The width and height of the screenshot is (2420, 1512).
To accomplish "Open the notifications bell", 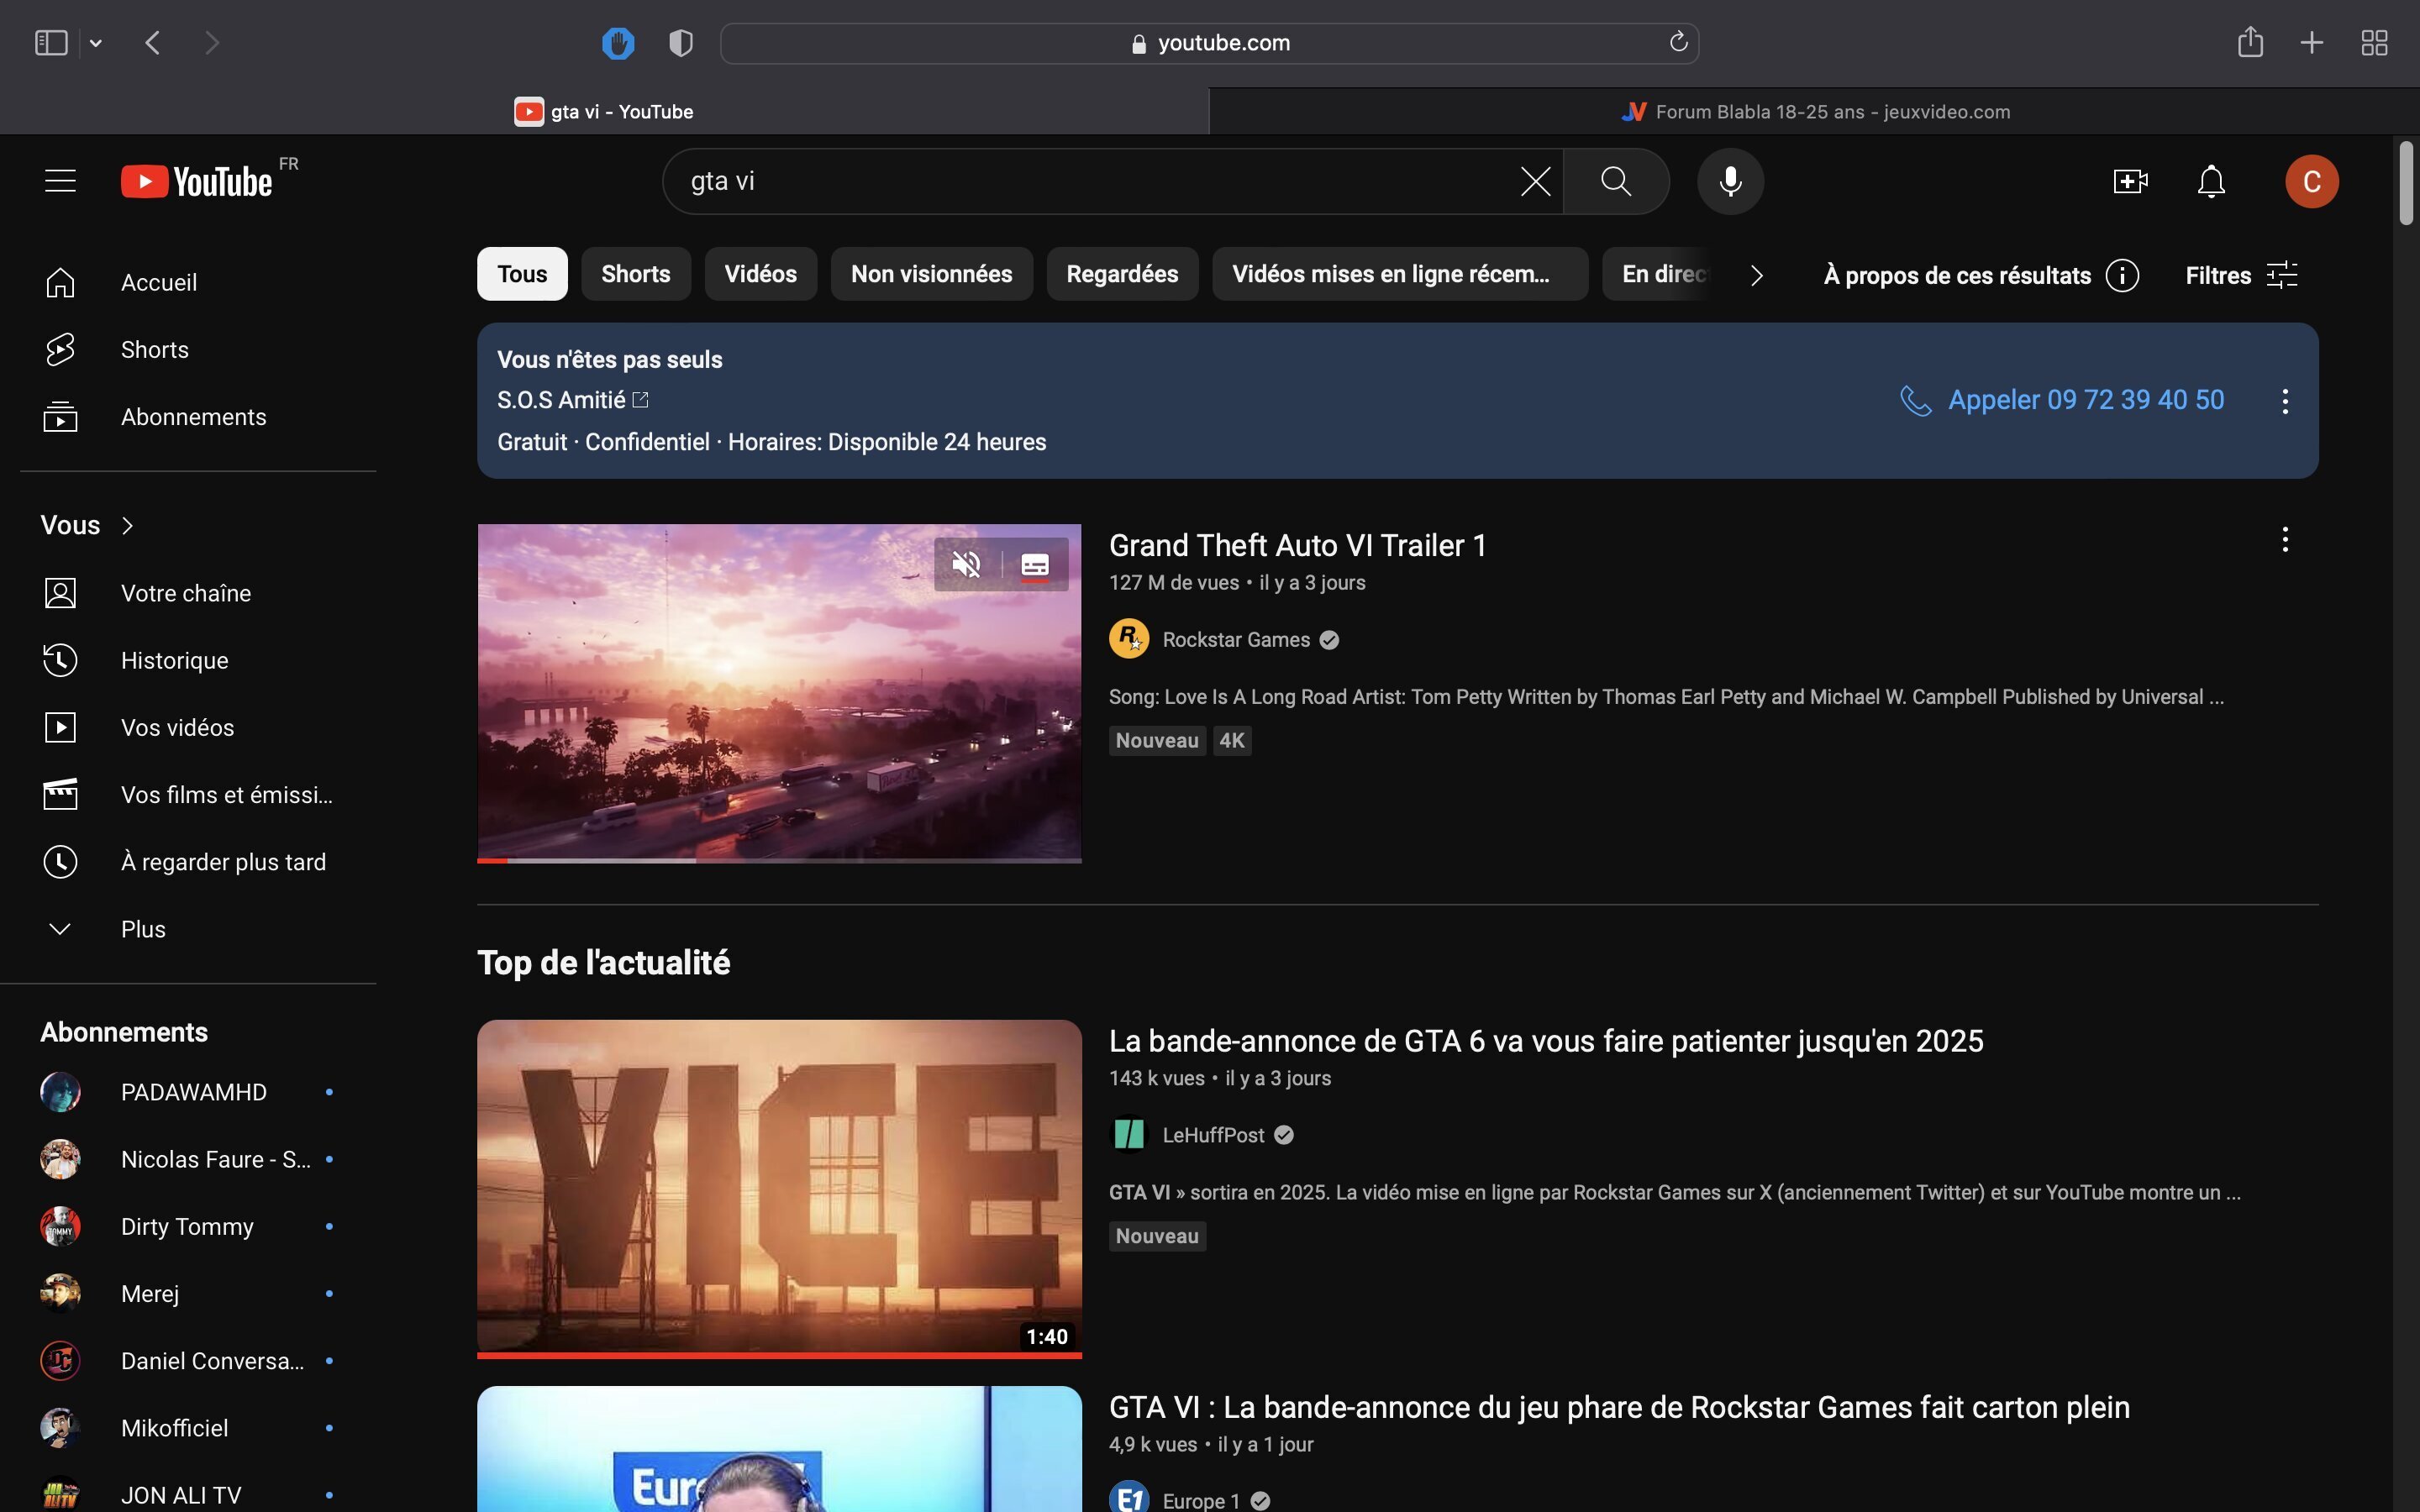I will click(2211, 181).
